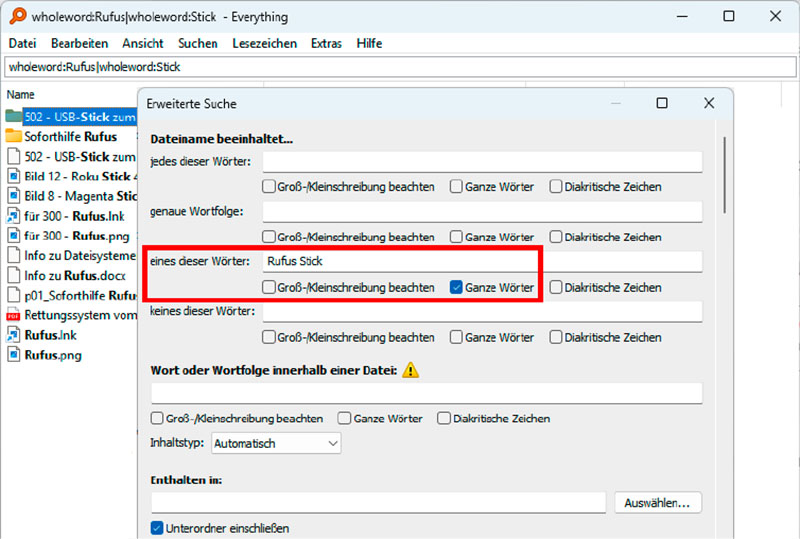800x539 pixels.
Task: Click the Auswählen... button
Action: 658,503
